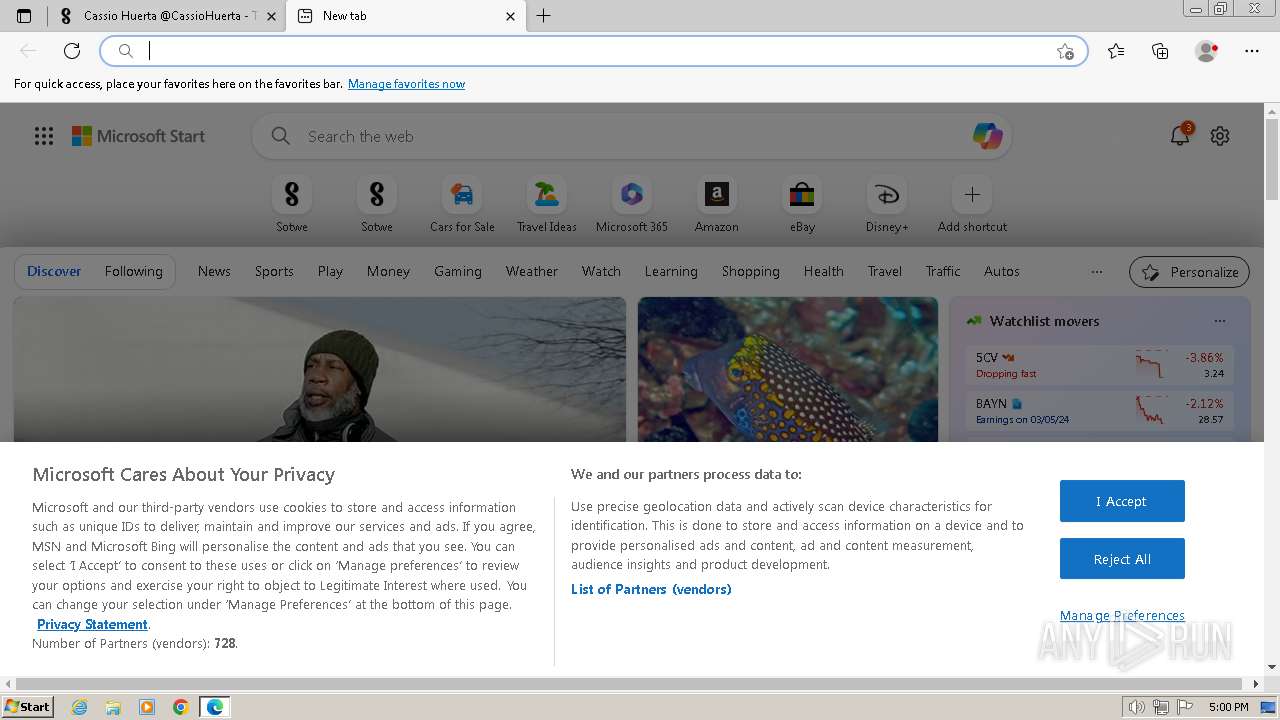Open the Travel Ideas shortcut
The image size is (1280, 720).
(547, 204)
